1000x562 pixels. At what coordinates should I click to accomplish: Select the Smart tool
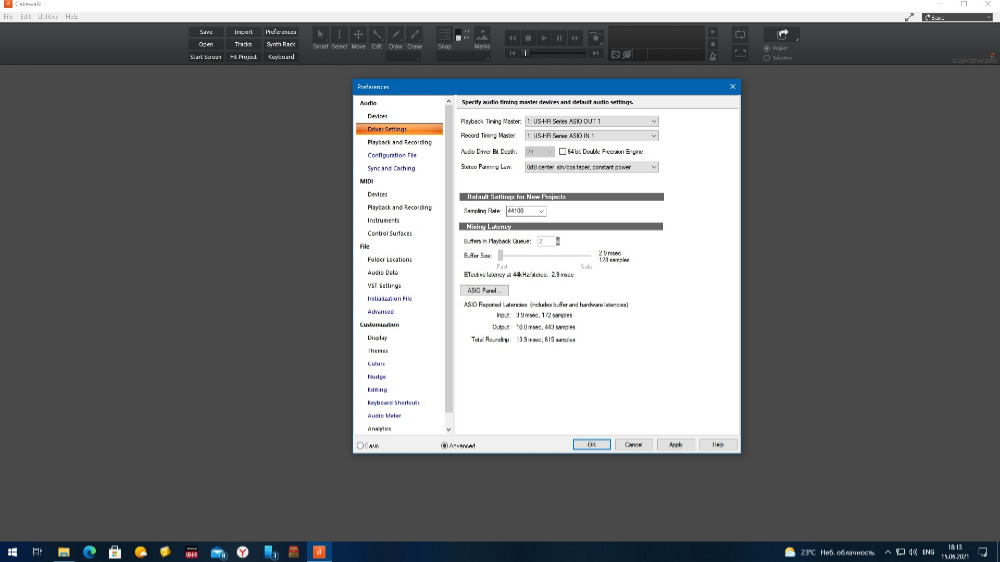click(320, 38)
